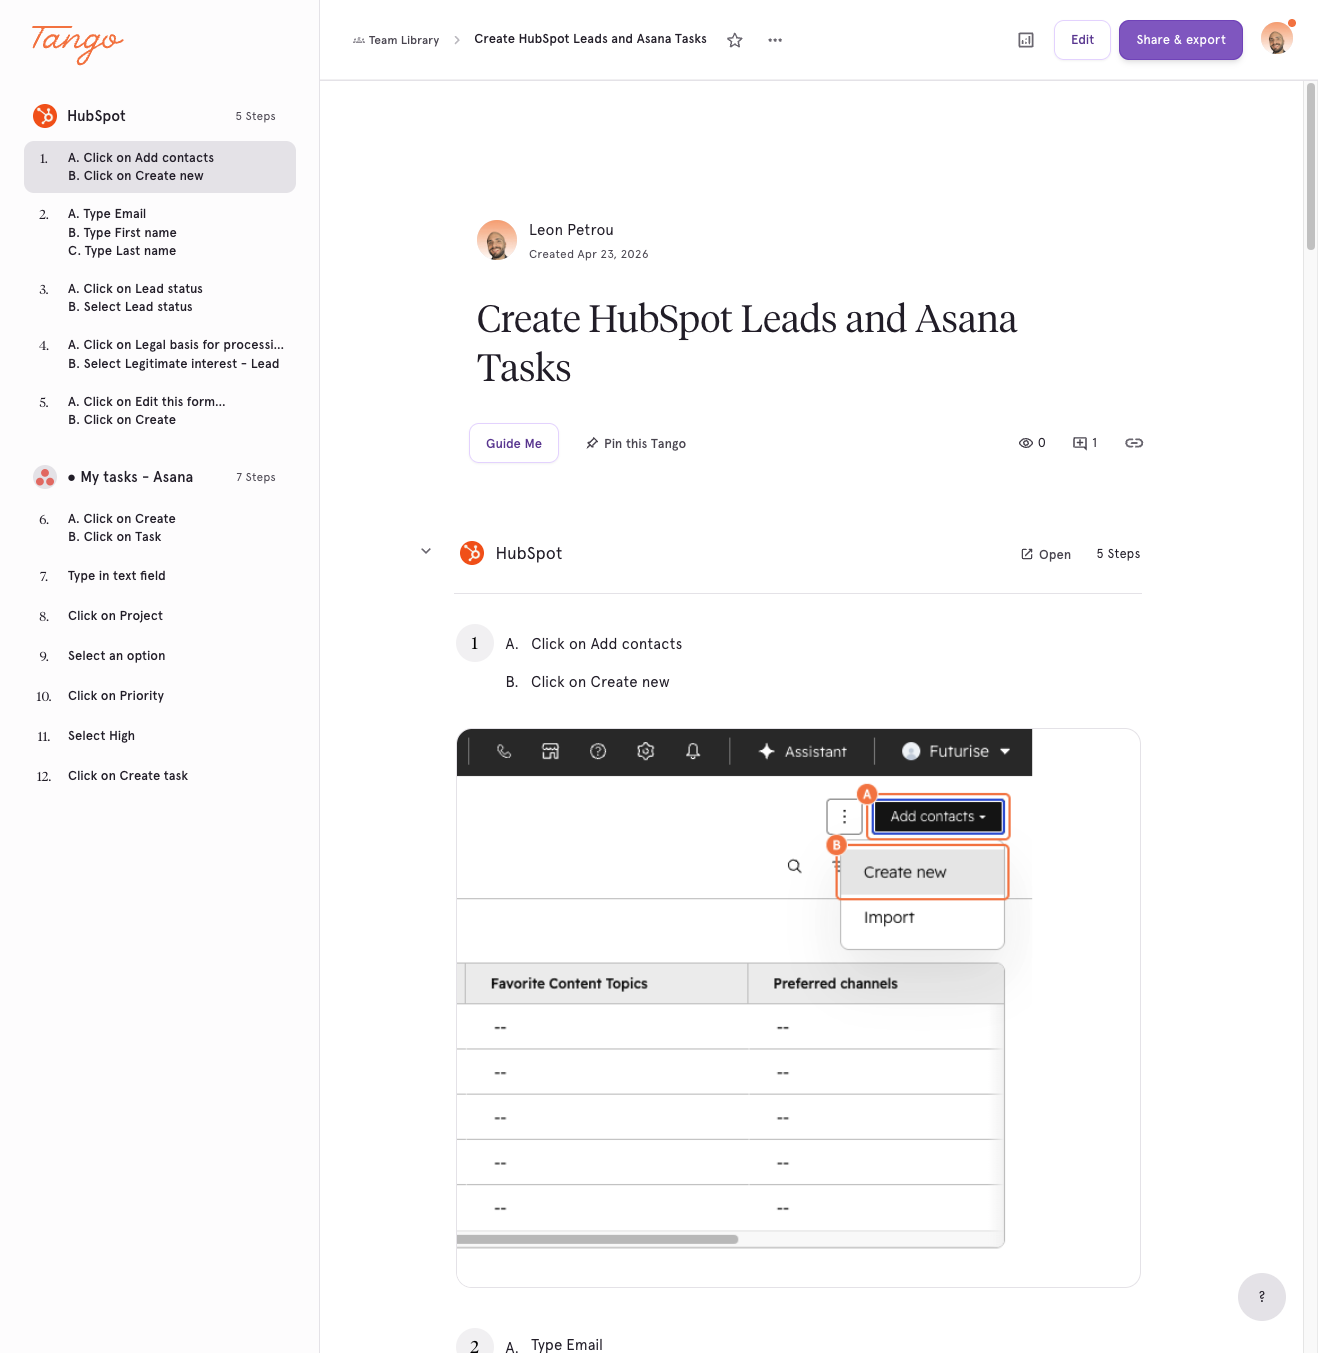This screenshot has width=1318, height=1353.
Task: Click the breadcrumb workflow title
Action: [x=590, y=39]
